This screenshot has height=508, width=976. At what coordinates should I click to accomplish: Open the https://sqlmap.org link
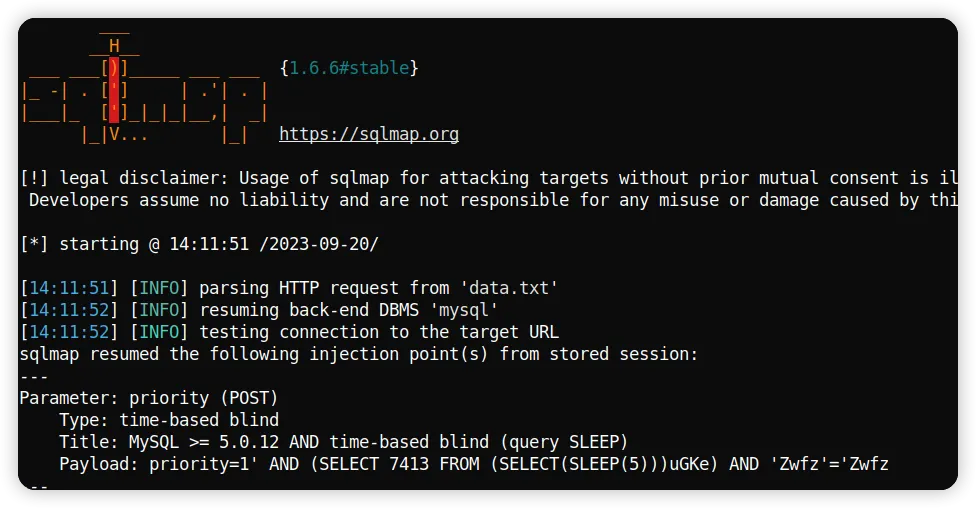click(369, 134)
